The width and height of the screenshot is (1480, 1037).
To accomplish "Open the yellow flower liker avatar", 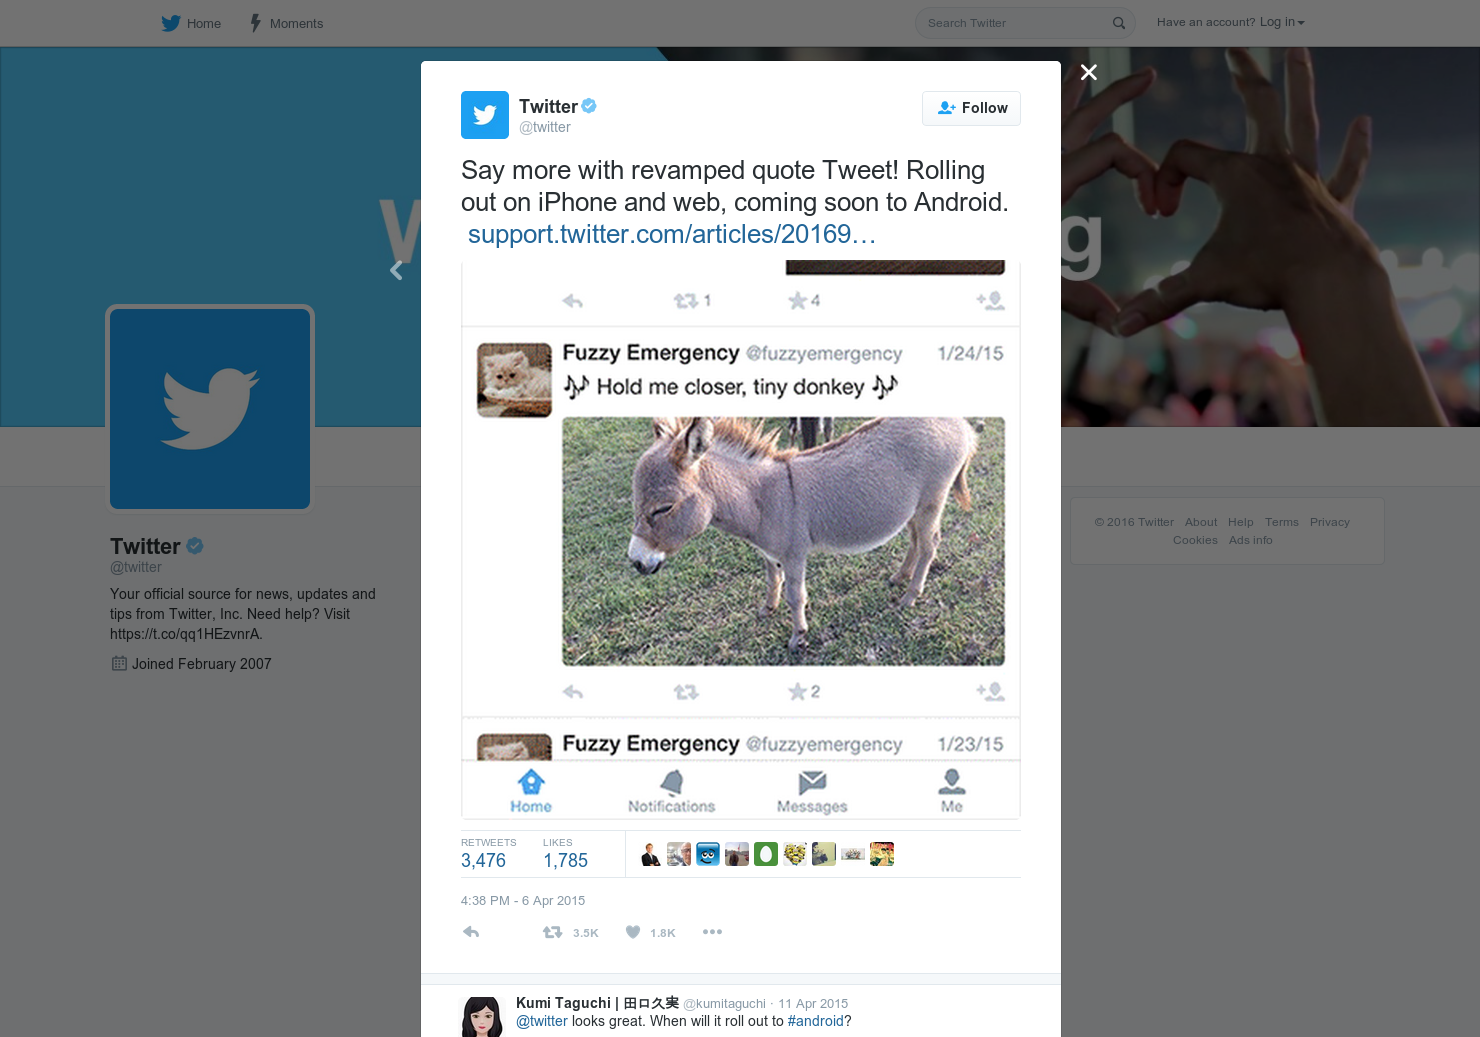I will [795, 854].
